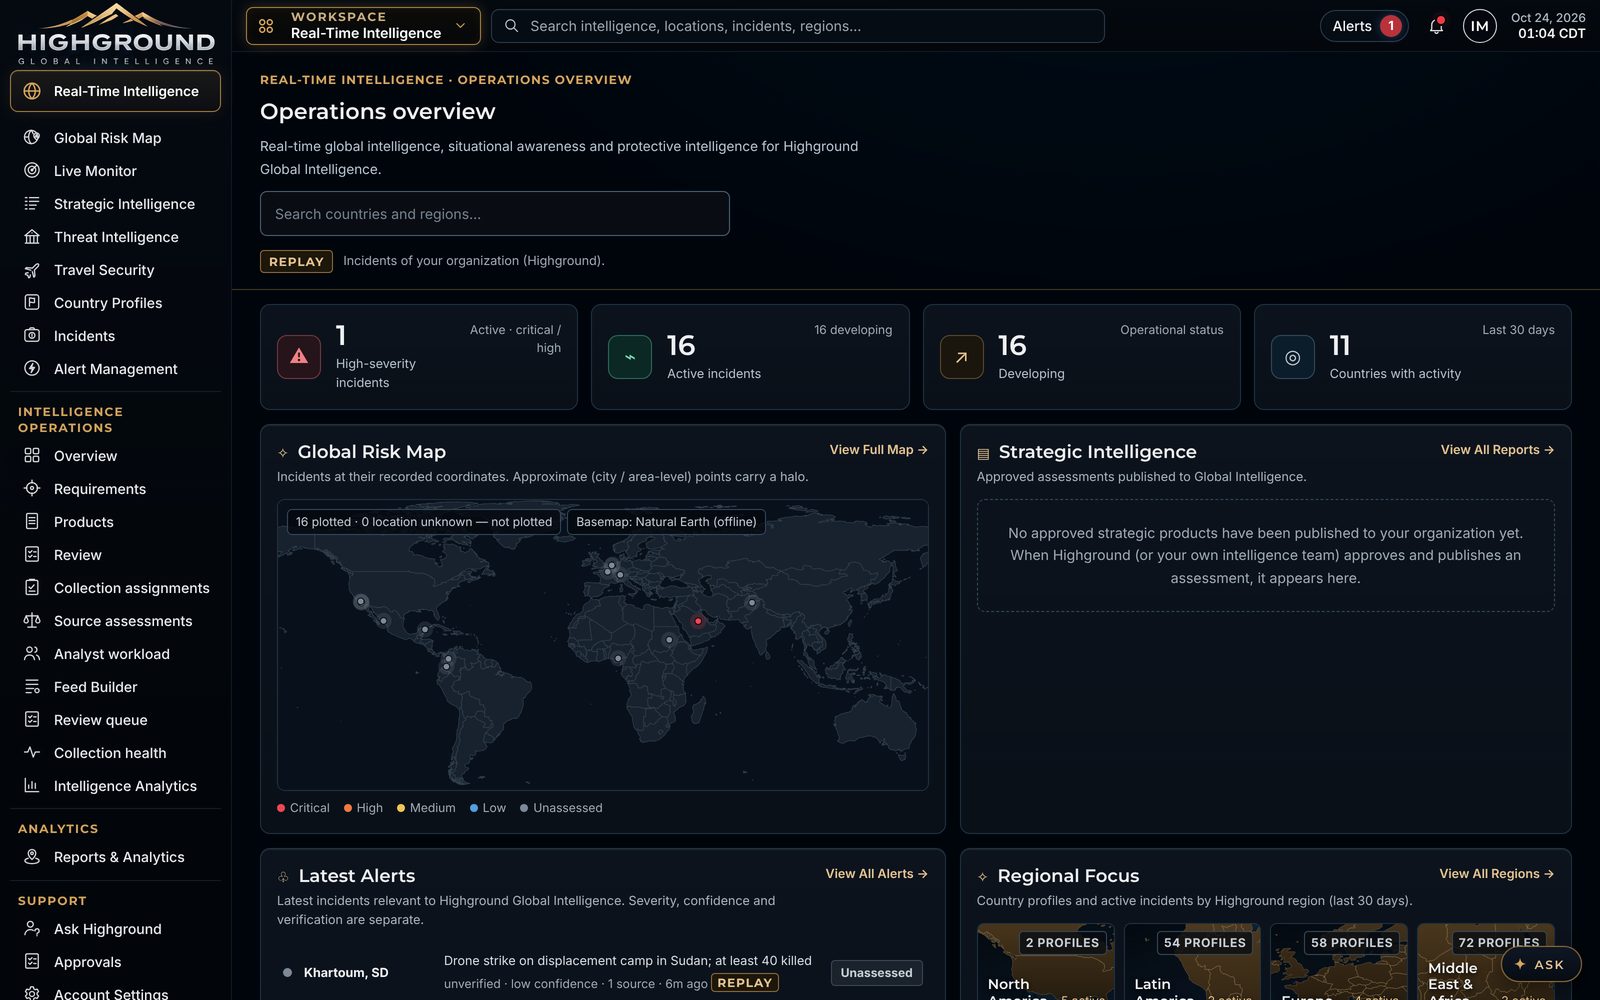Click the Analyst workload people icon
This screenshot has width=1600, height=1000.
[x=32, y=654]
